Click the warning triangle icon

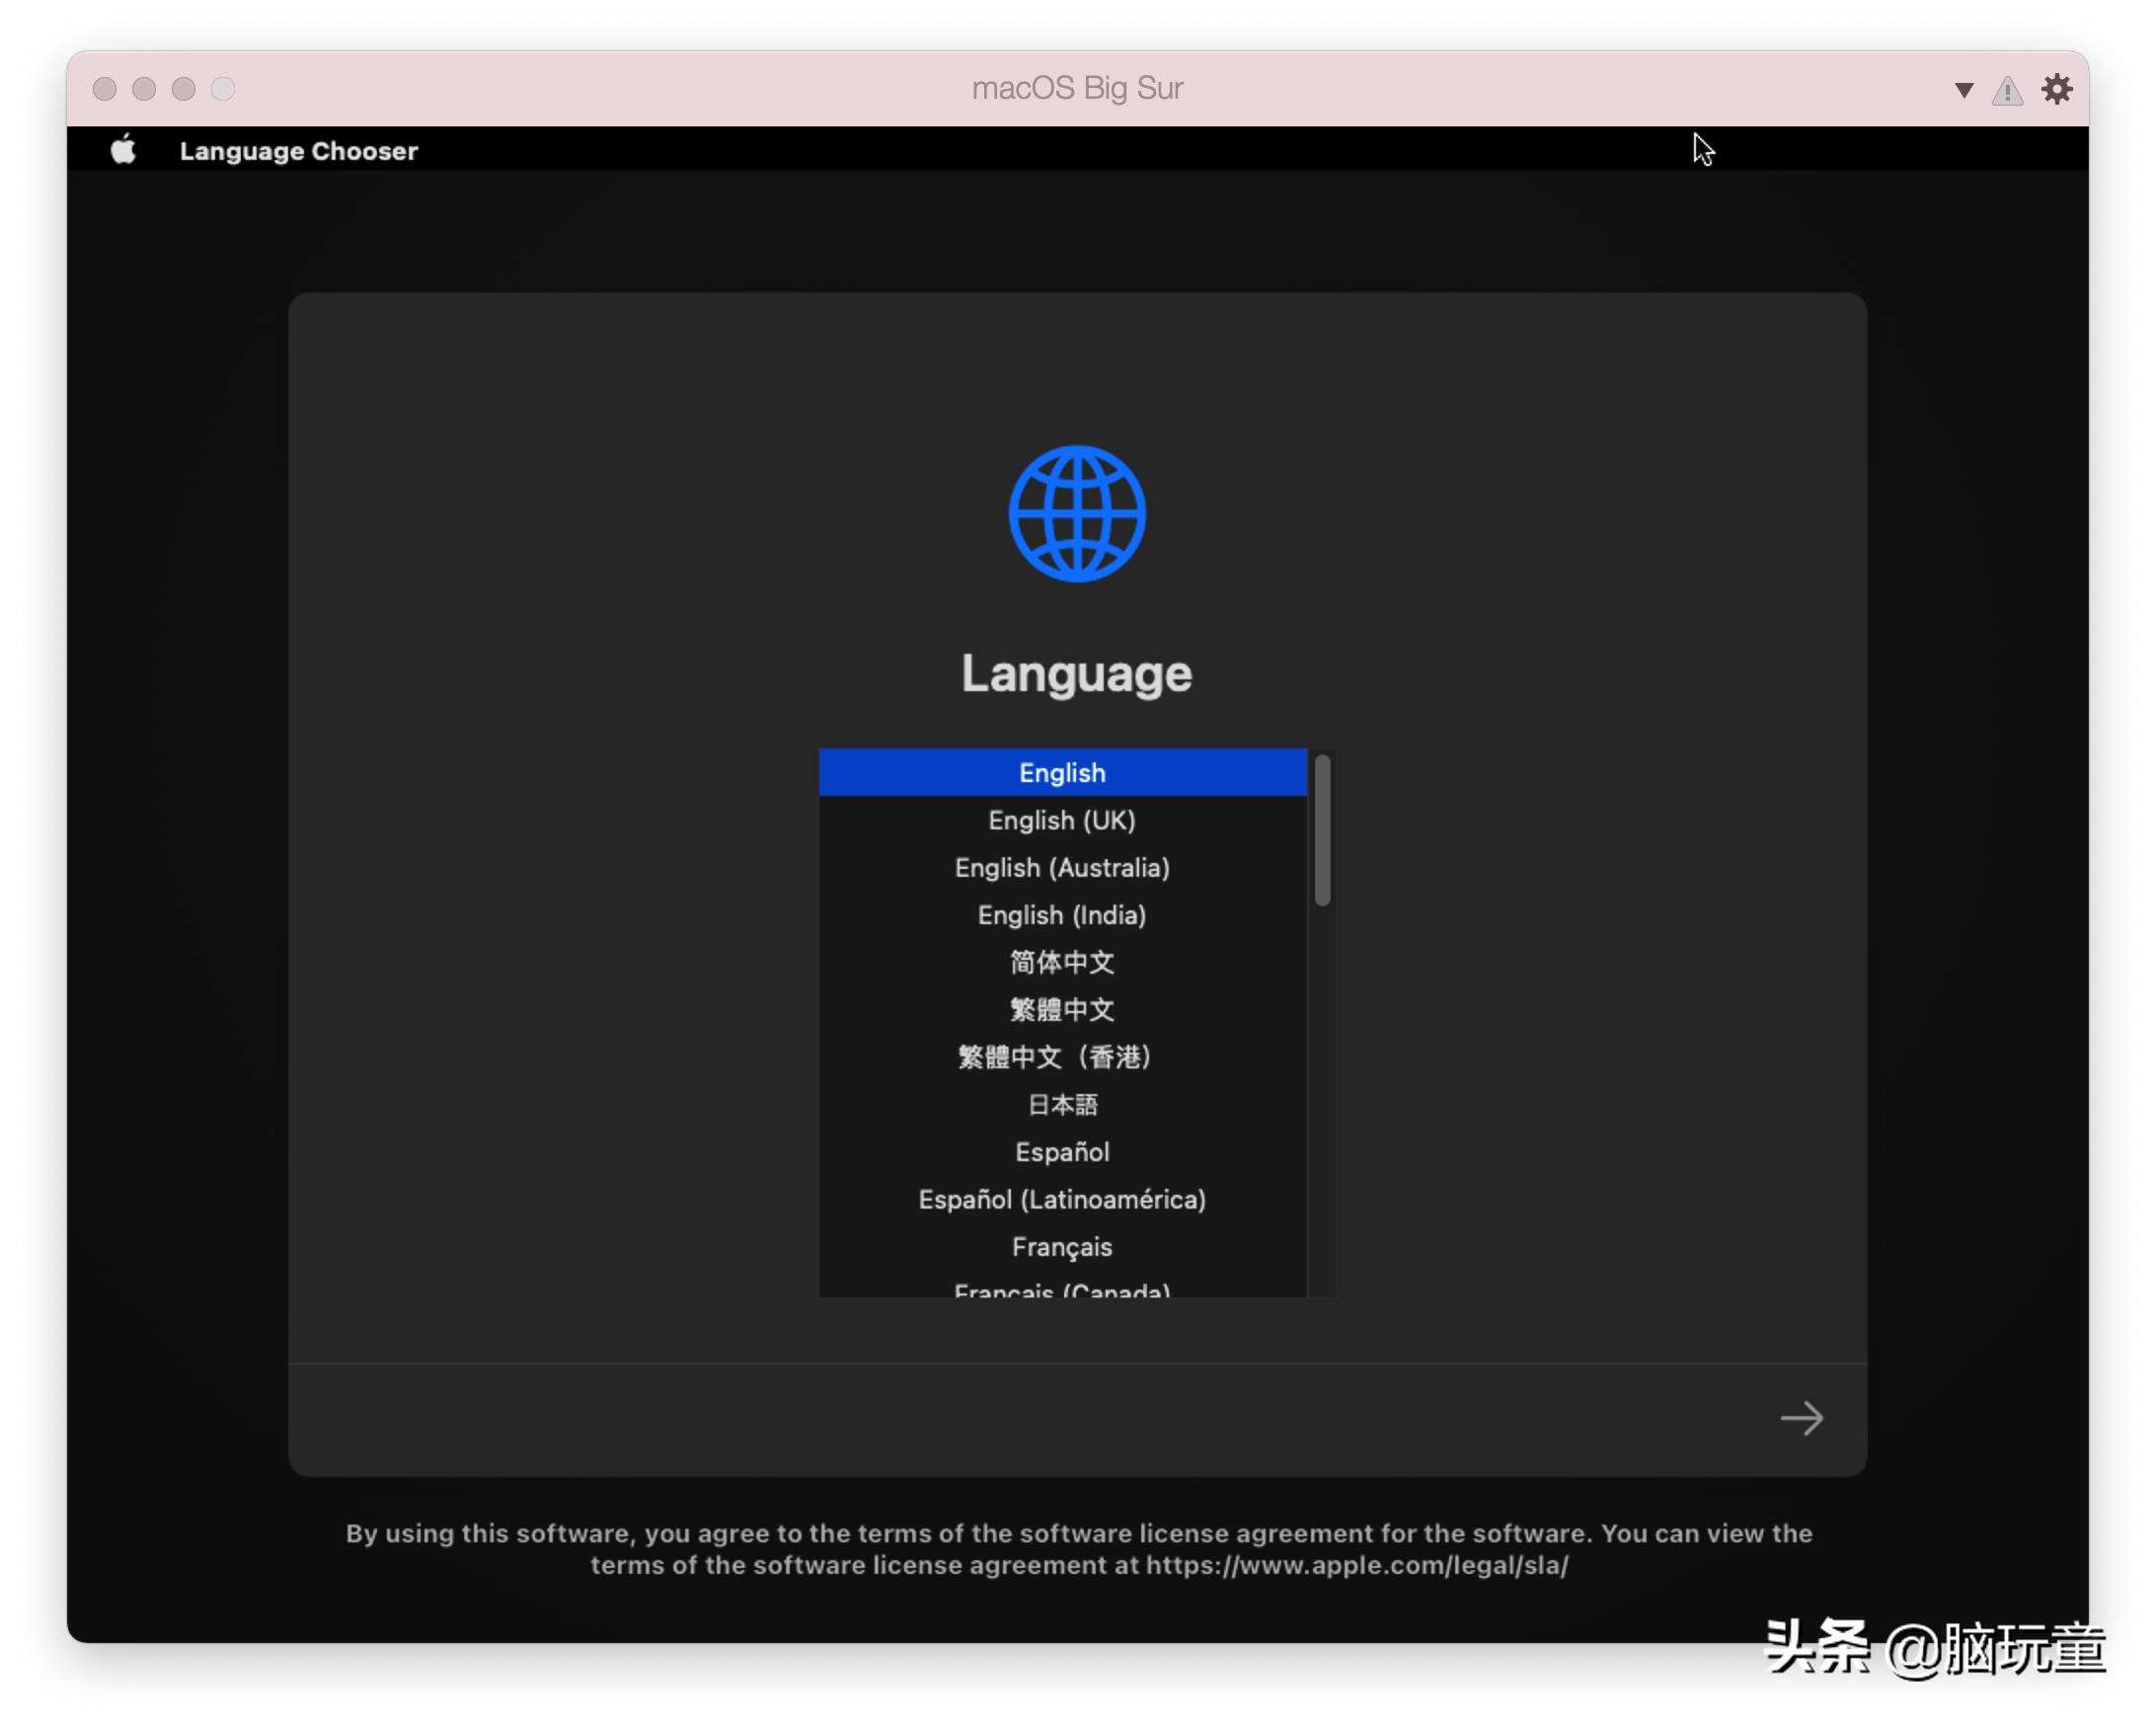2006,91
